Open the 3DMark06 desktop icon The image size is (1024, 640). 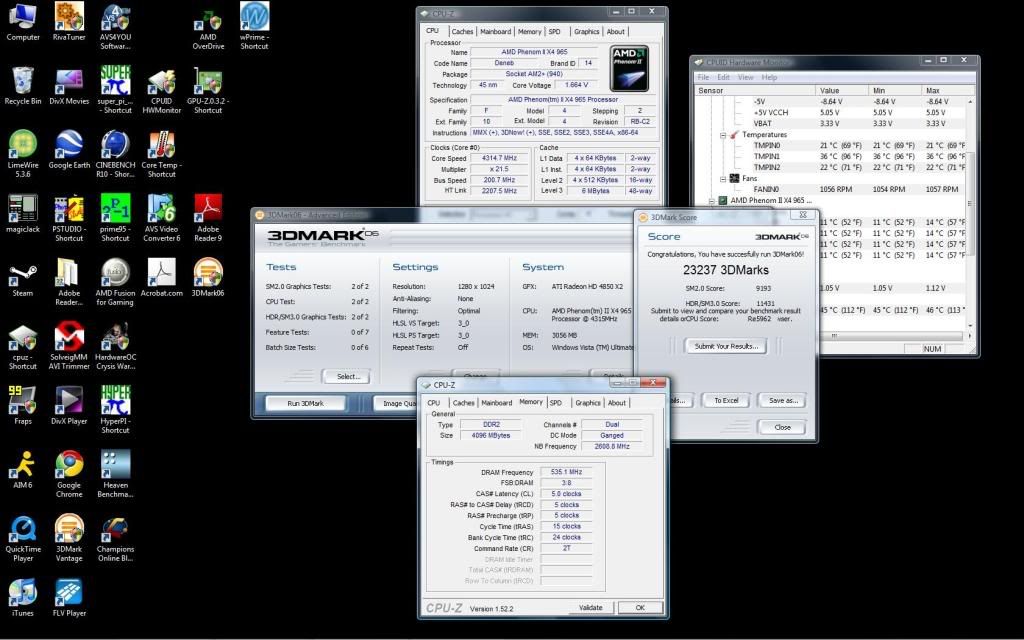point(208,278)
